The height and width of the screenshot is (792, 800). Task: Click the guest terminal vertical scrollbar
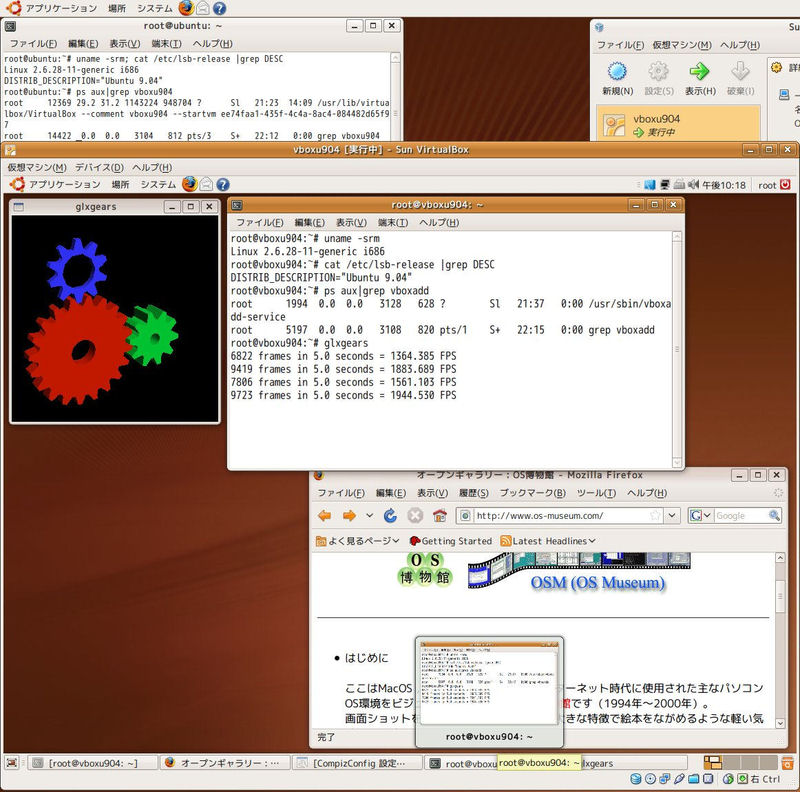677,349
